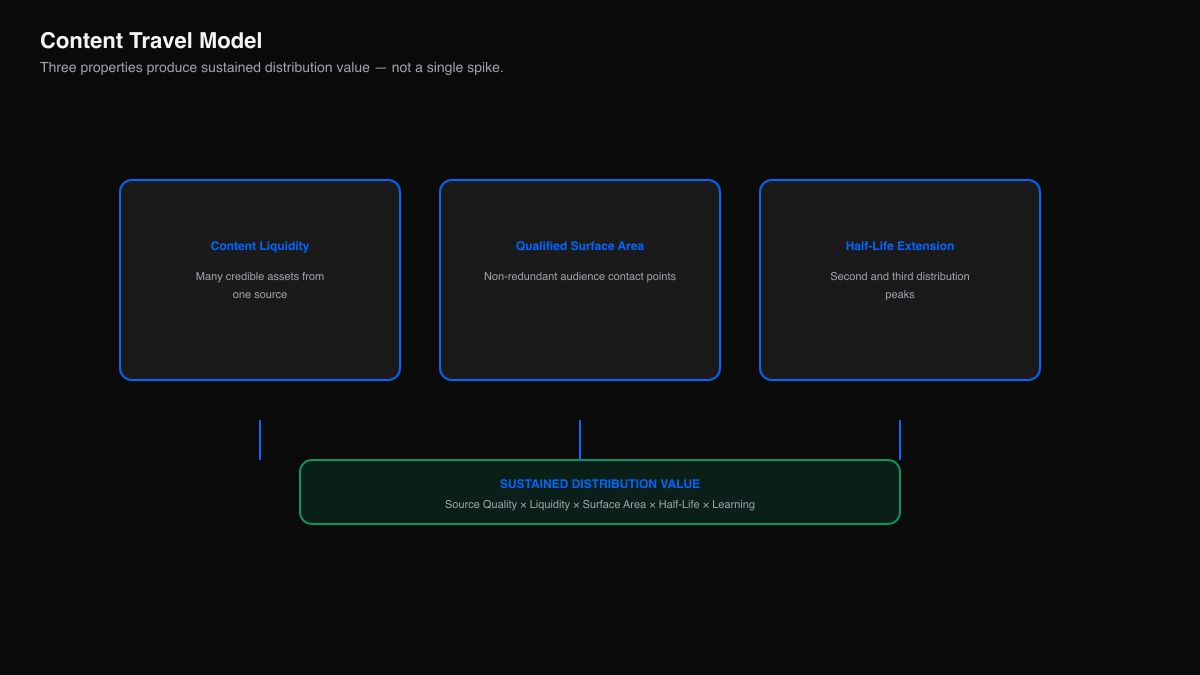Screen dimensions: 1200x675
Task: Select the Qualified Surface Area card
Action: 580,280
